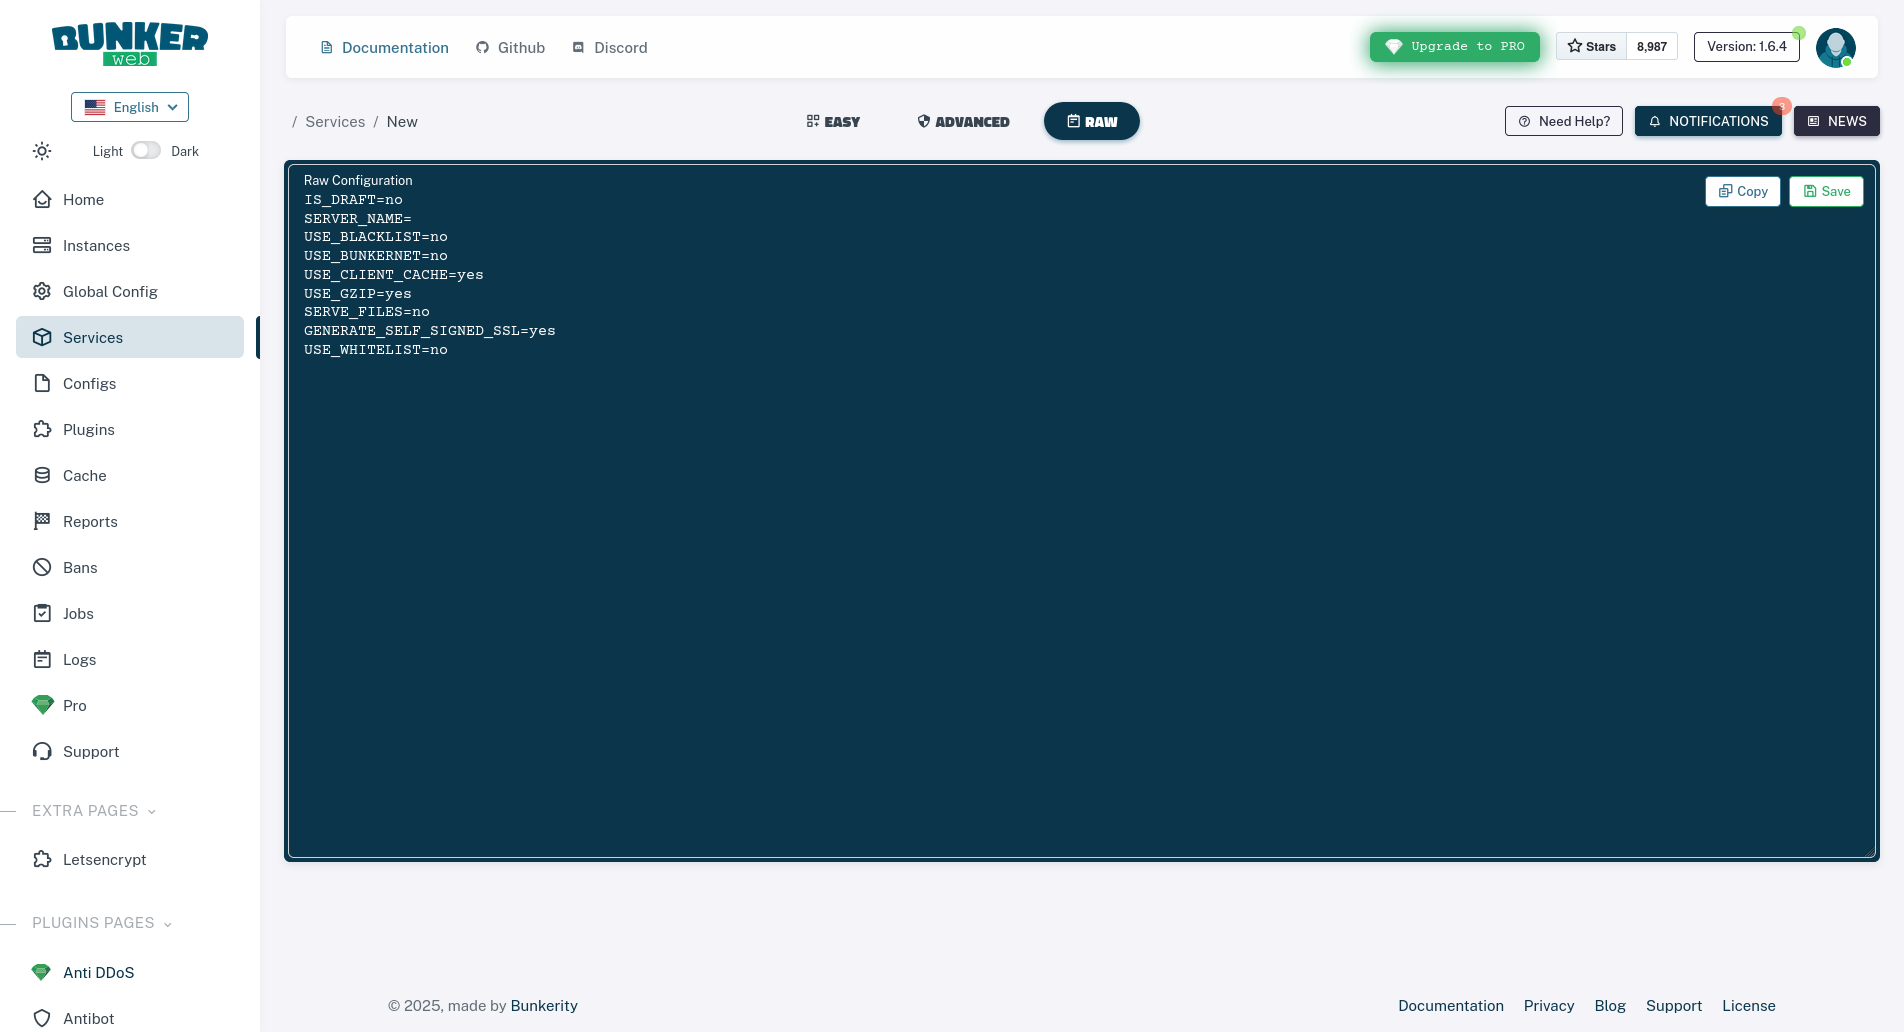Viewport: 1904px width, 1032px height.
Task: Open Global Config with the gear icon
Action: click(x=42, y=291)
